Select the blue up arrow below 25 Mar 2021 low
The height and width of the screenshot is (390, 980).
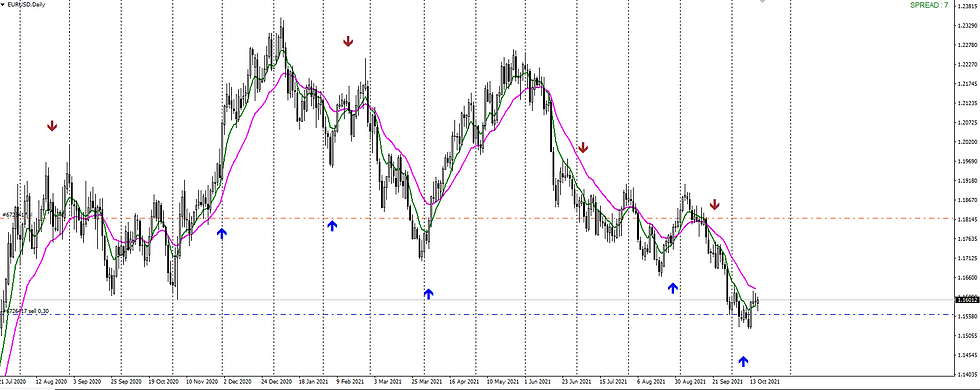click(x=428, y=294)
